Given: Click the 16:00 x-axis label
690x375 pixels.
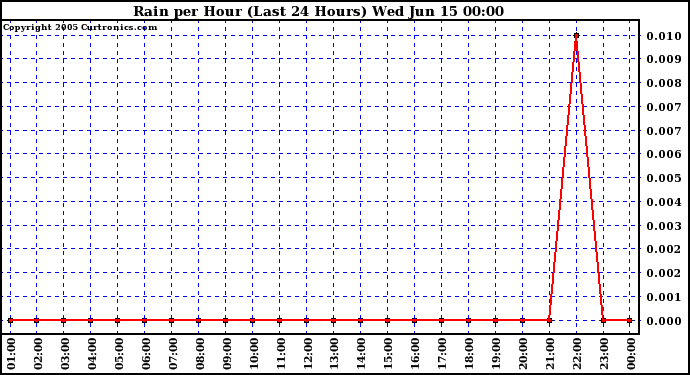Looking at the screenshot, I should click(x=415, y=354).
